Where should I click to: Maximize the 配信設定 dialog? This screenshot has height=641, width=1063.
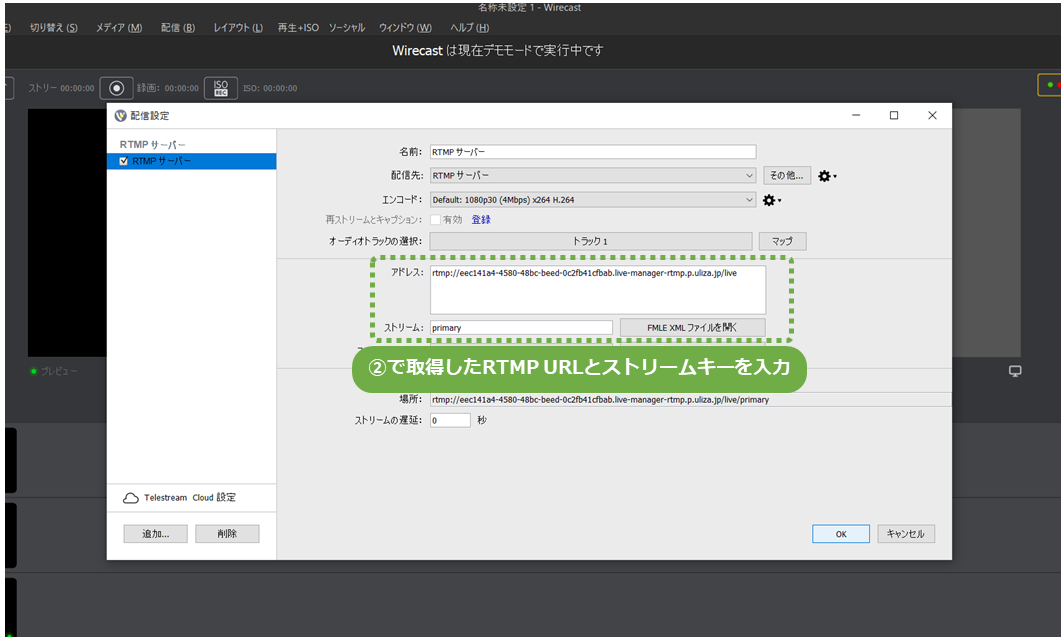894,116
